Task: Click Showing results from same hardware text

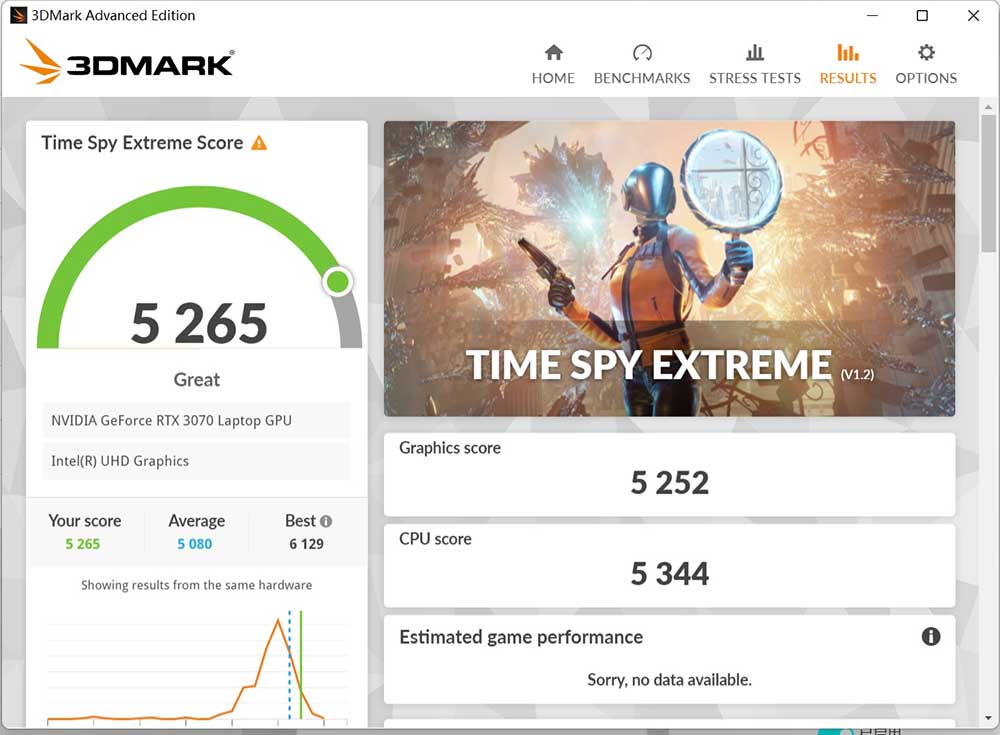Action: [x=196, y=585]
